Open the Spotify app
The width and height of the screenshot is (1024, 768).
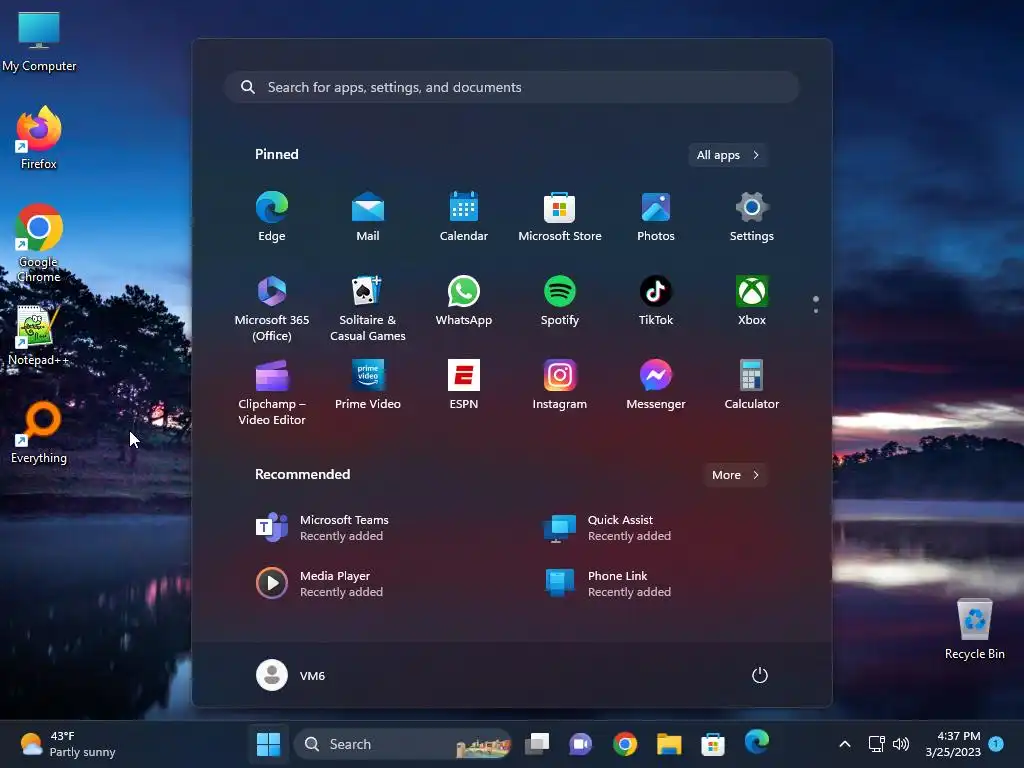(x=560, y=300)
